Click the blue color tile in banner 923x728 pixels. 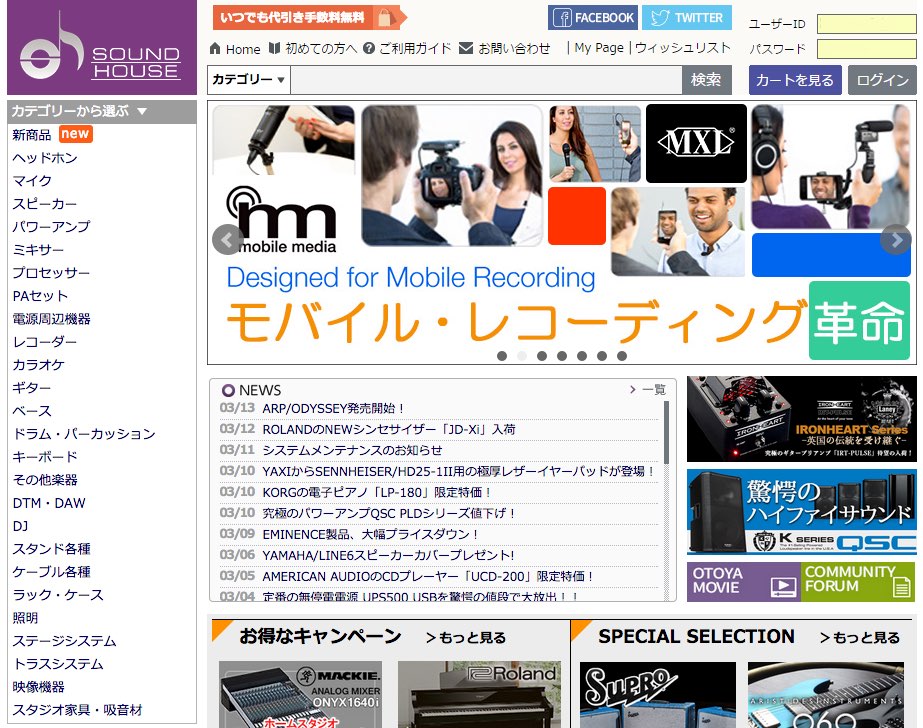pos(831,255)
